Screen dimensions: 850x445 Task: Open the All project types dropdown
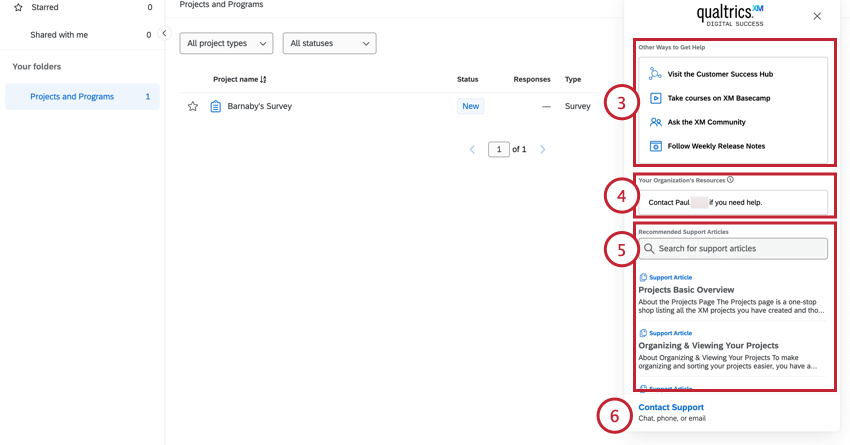coord(226,43)
